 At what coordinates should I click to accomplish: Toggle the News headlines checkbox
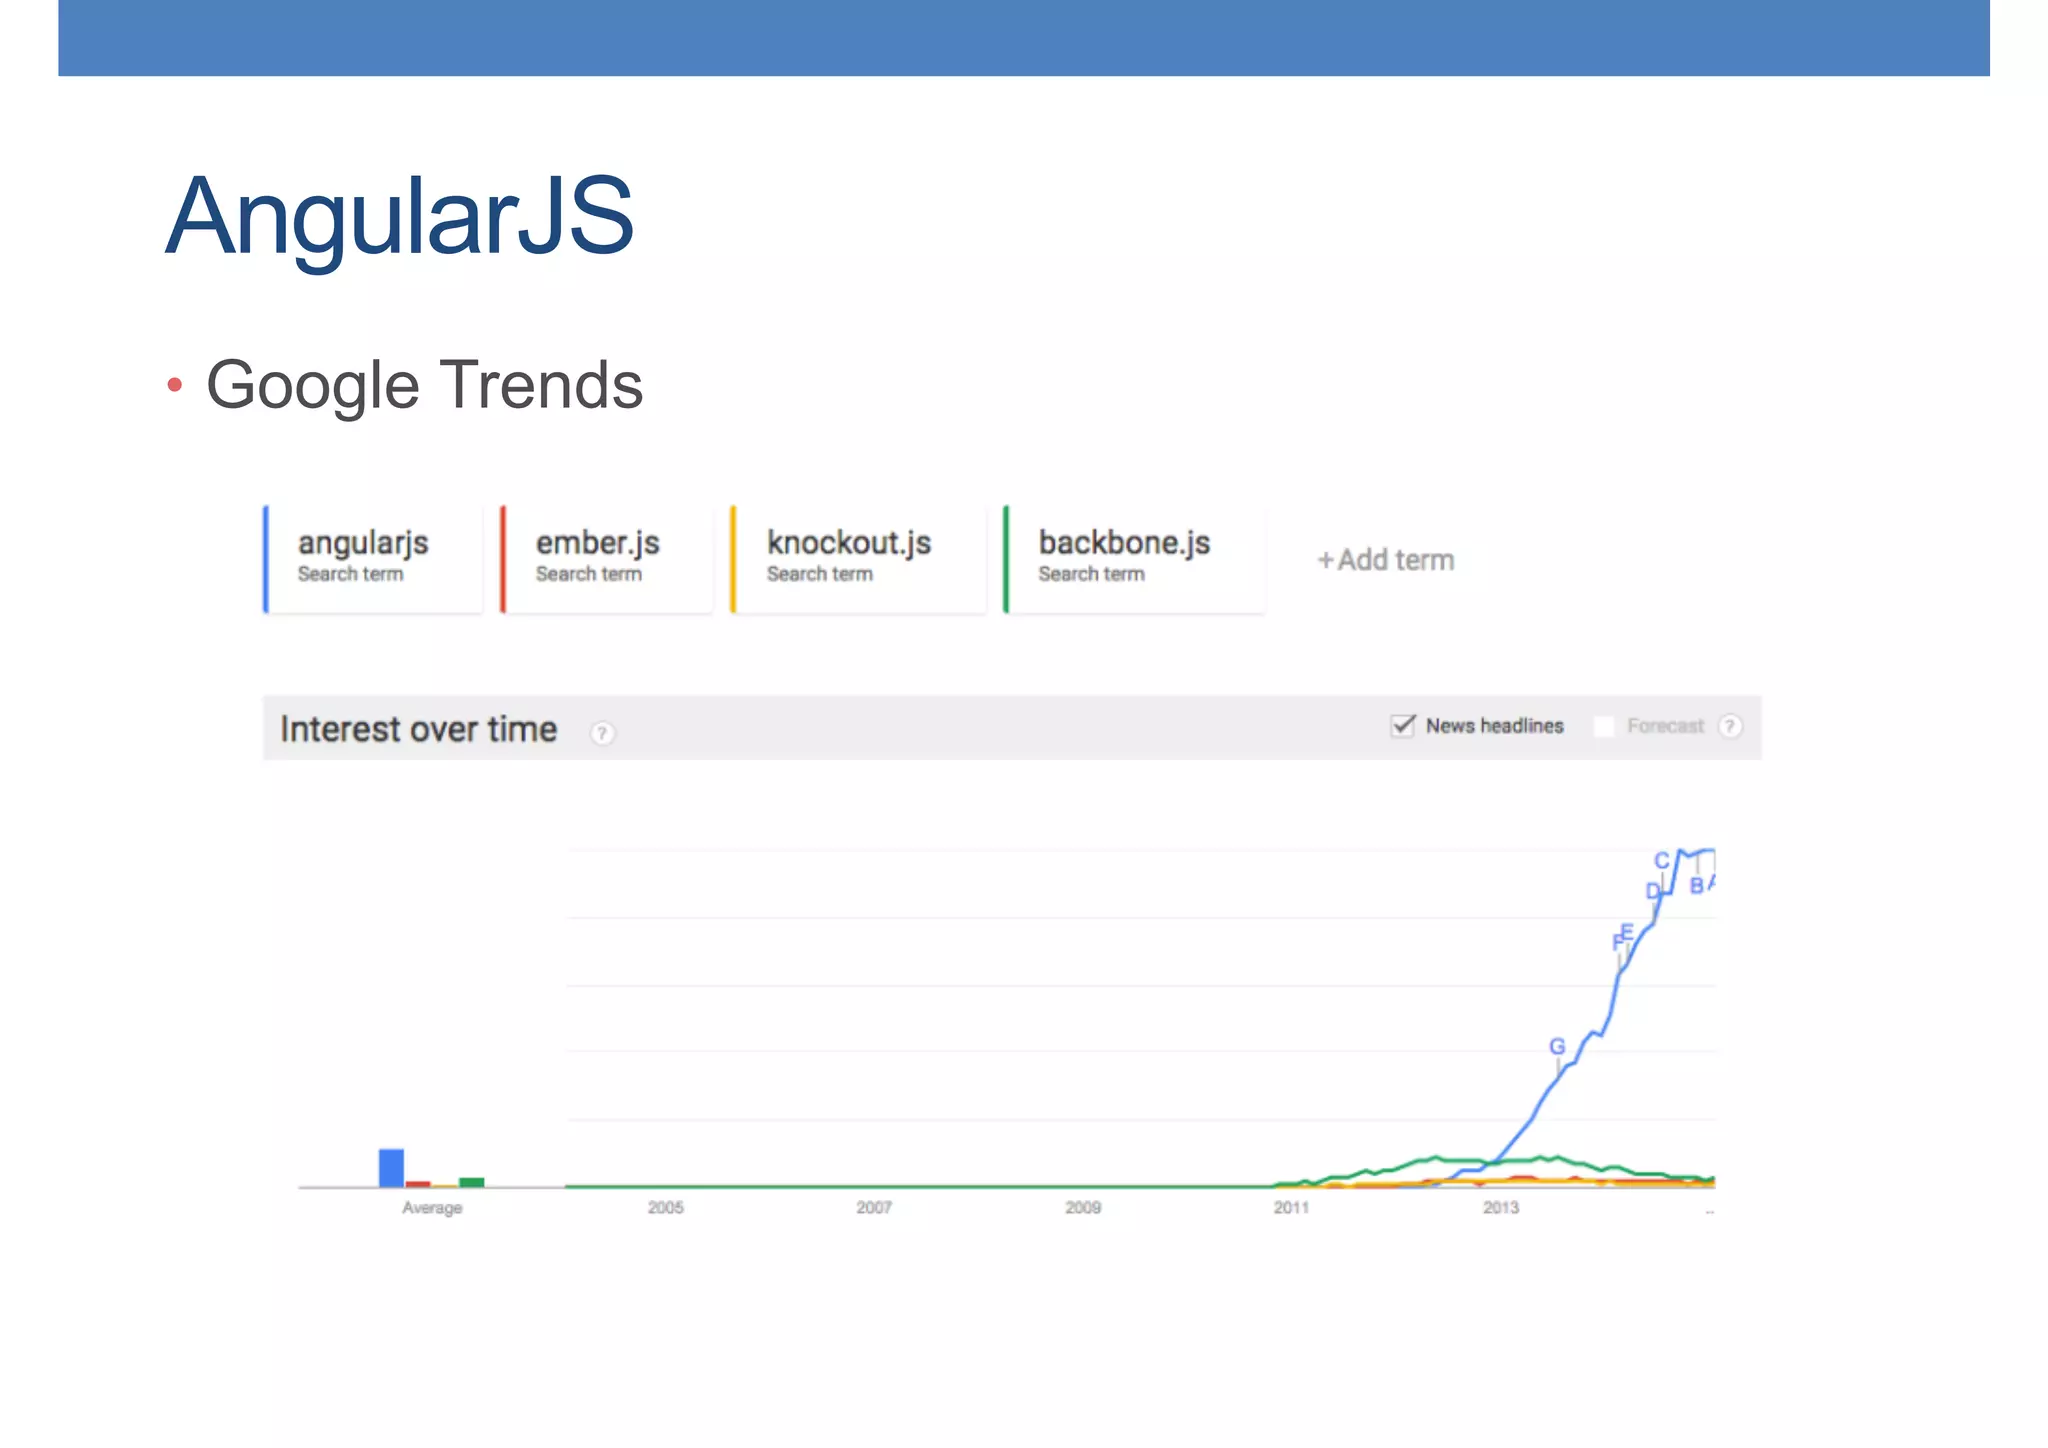point(1403,726)
